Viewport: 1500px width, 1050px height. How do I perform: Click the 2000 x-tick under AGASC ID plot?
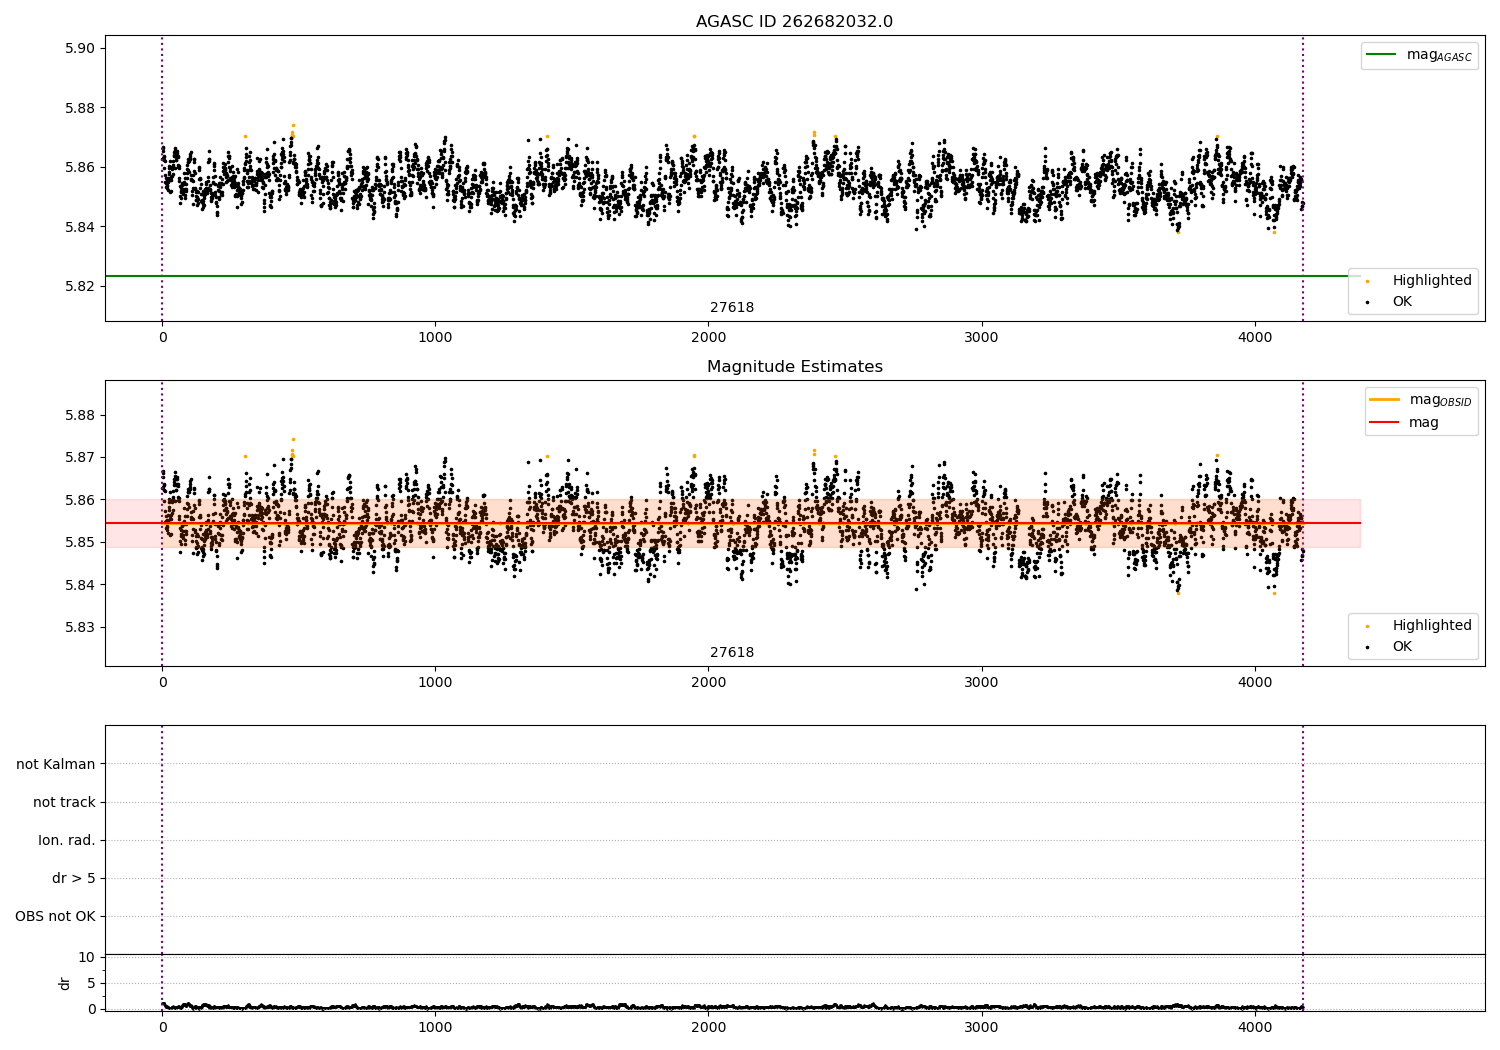pos(708,338)
